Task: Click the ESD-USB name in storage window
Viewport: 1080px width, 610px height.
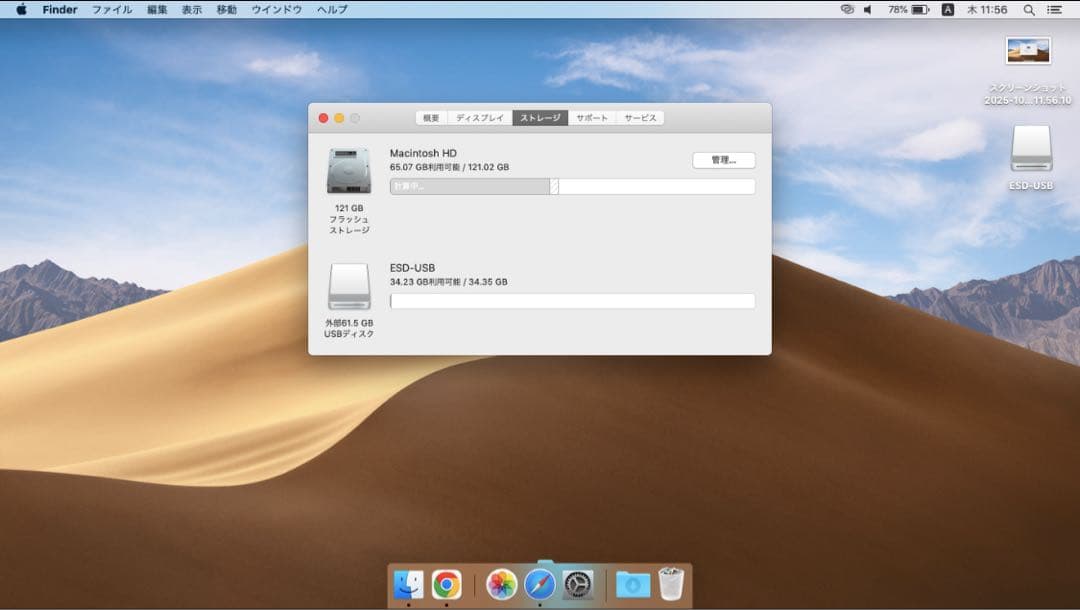Action: tap(412, 268)
